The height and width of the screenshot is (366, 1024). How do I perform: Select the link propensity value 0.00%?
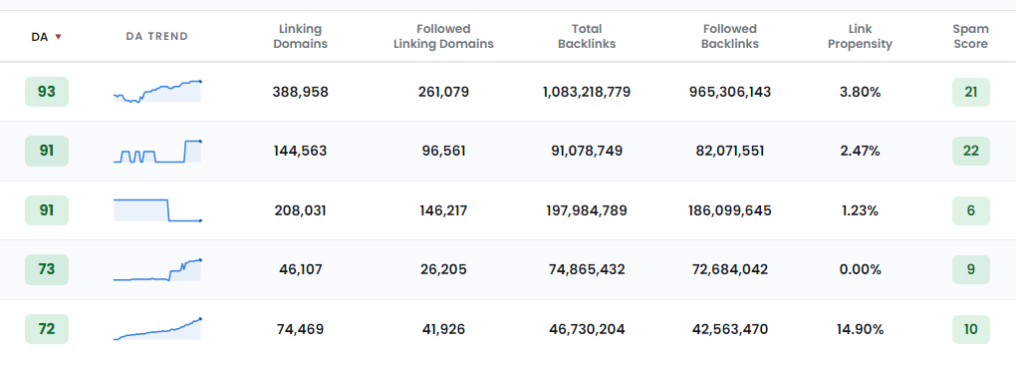click(860, 269)
